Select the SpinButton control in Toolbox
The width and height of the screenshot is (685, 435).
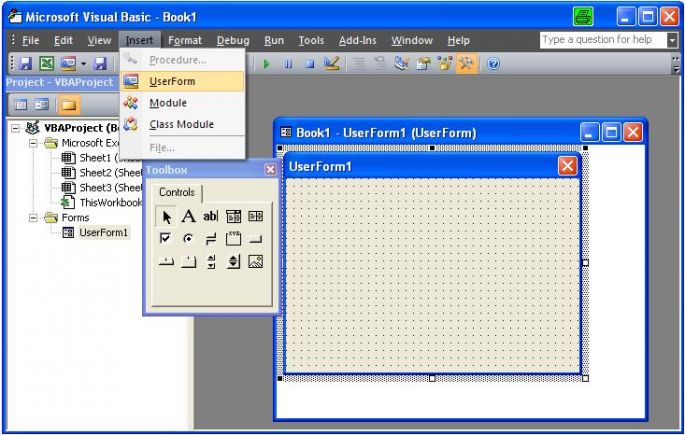coord(233,262)
